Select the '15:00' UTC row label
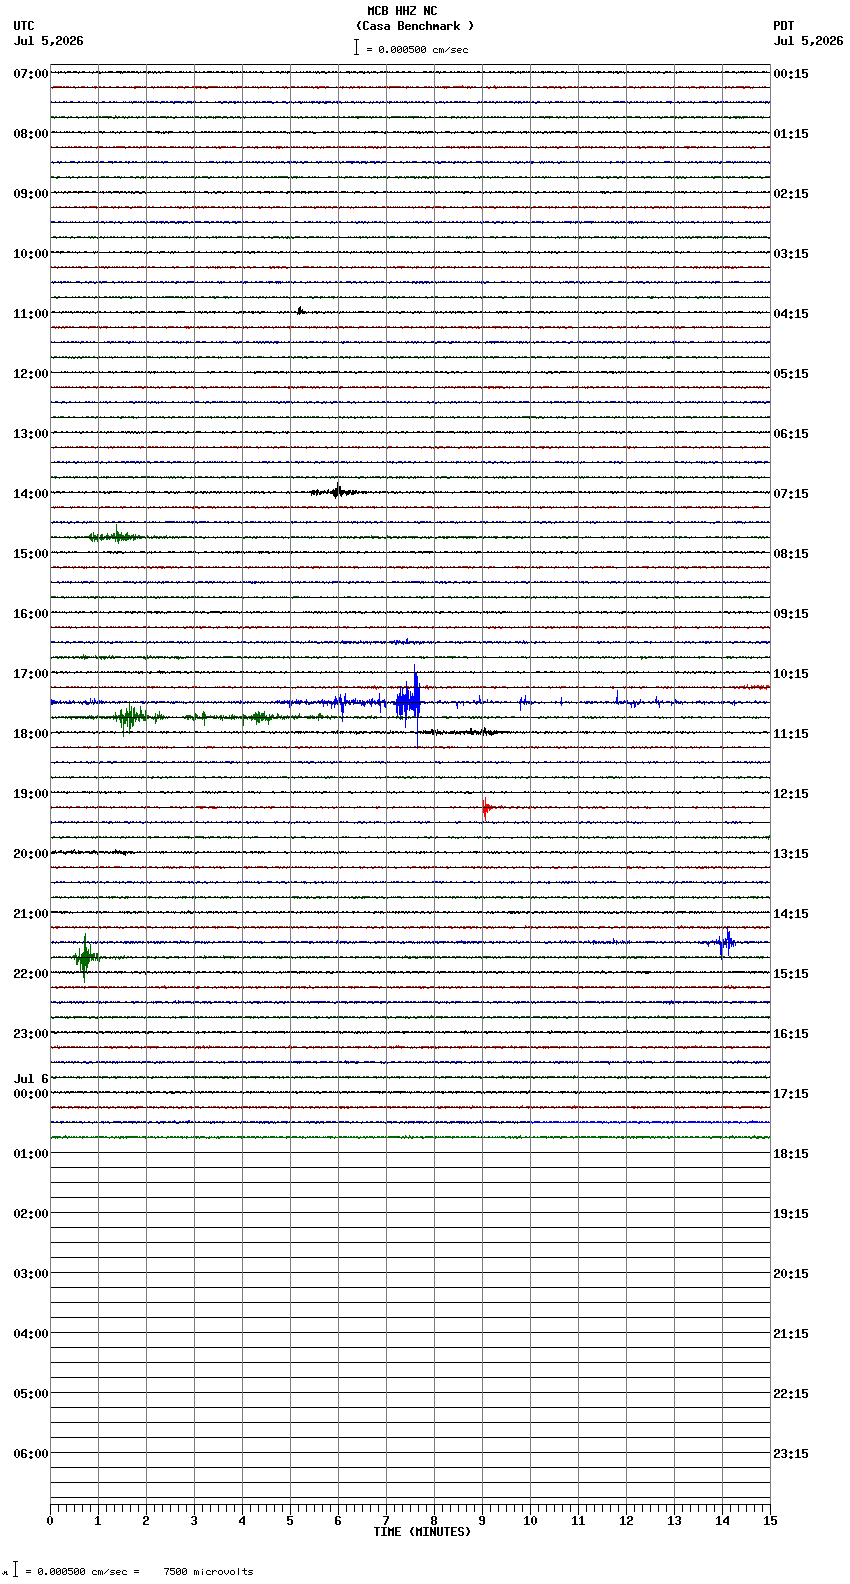 [31, 554]
